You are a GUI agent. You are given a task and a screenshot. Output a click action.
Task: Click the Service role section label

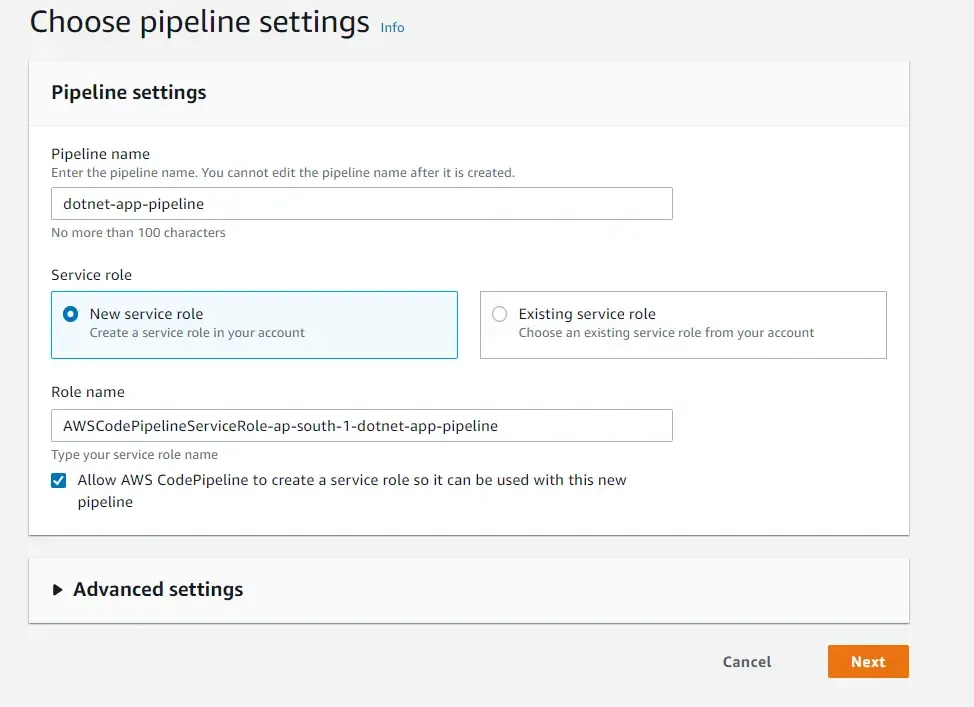[91, 275]
